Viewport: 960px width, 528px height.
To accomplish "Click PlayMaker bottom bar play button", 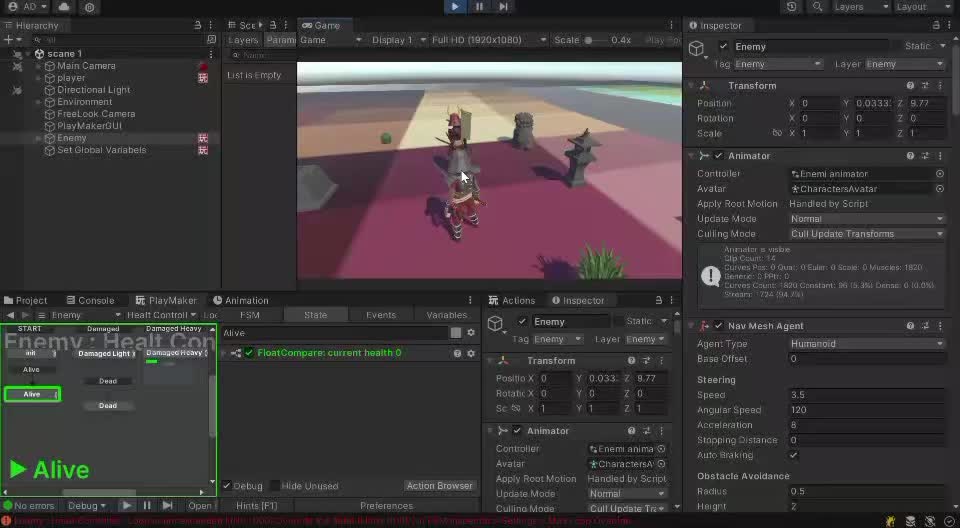I will (x=126, y=506).
